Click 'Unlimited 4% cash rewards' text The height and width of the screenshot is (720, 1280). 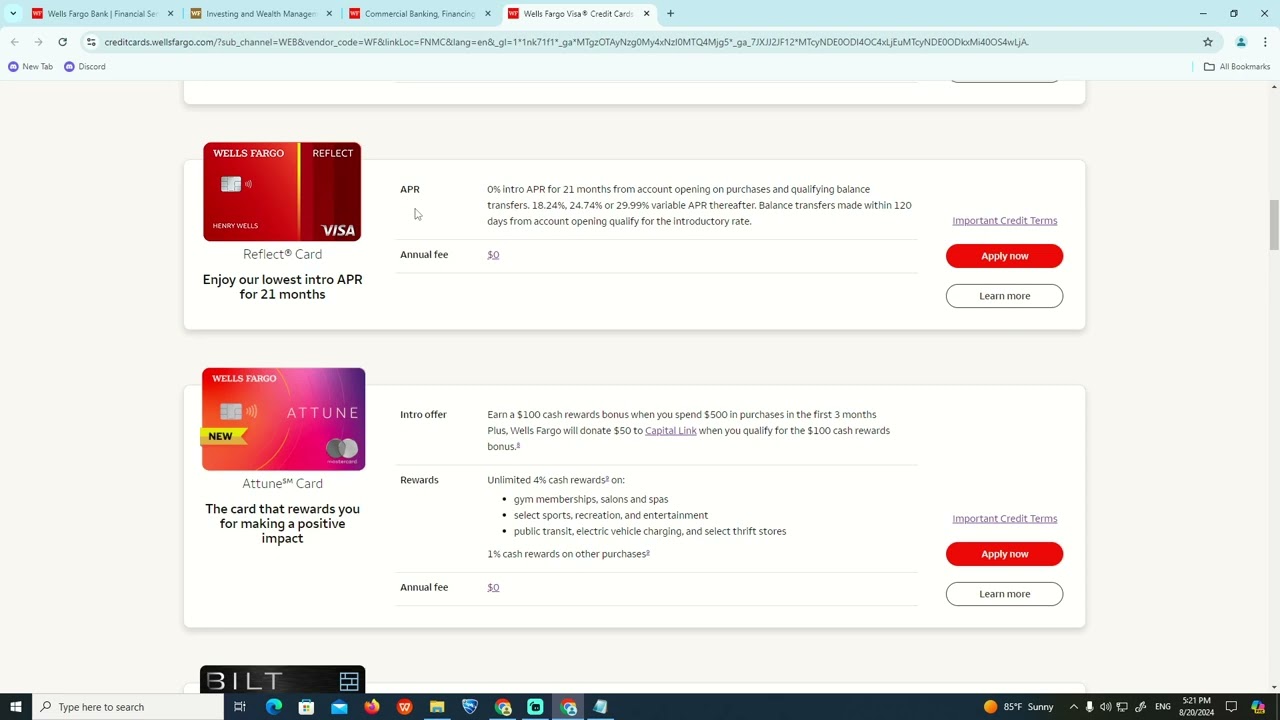[555, 480]
